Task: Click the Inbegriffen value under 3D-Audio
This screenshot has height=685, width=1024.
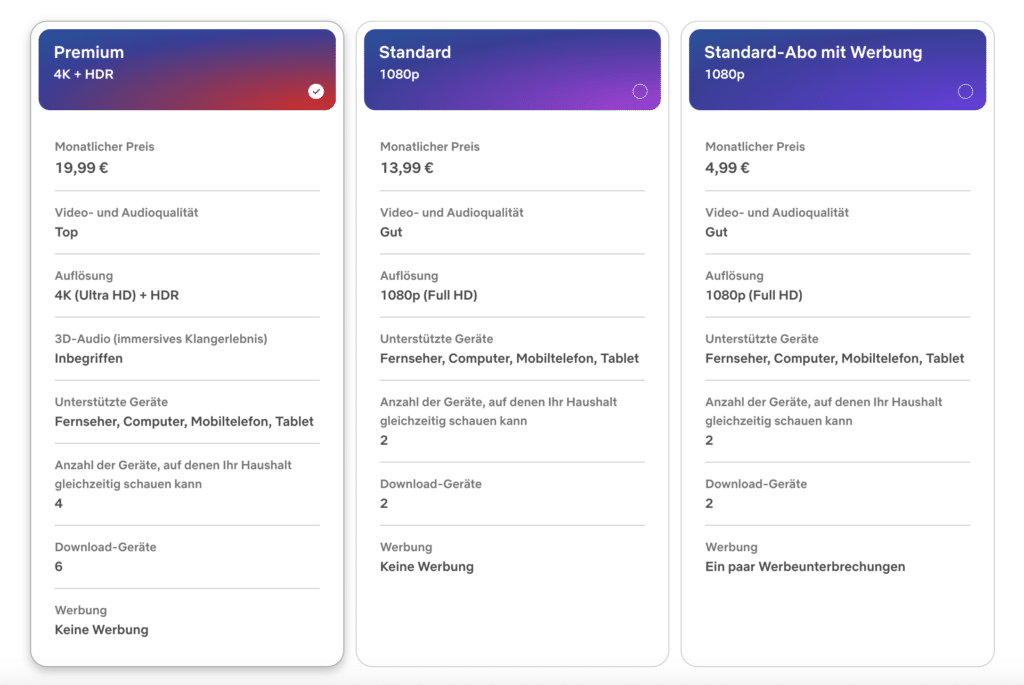Action: coord(89,358)
